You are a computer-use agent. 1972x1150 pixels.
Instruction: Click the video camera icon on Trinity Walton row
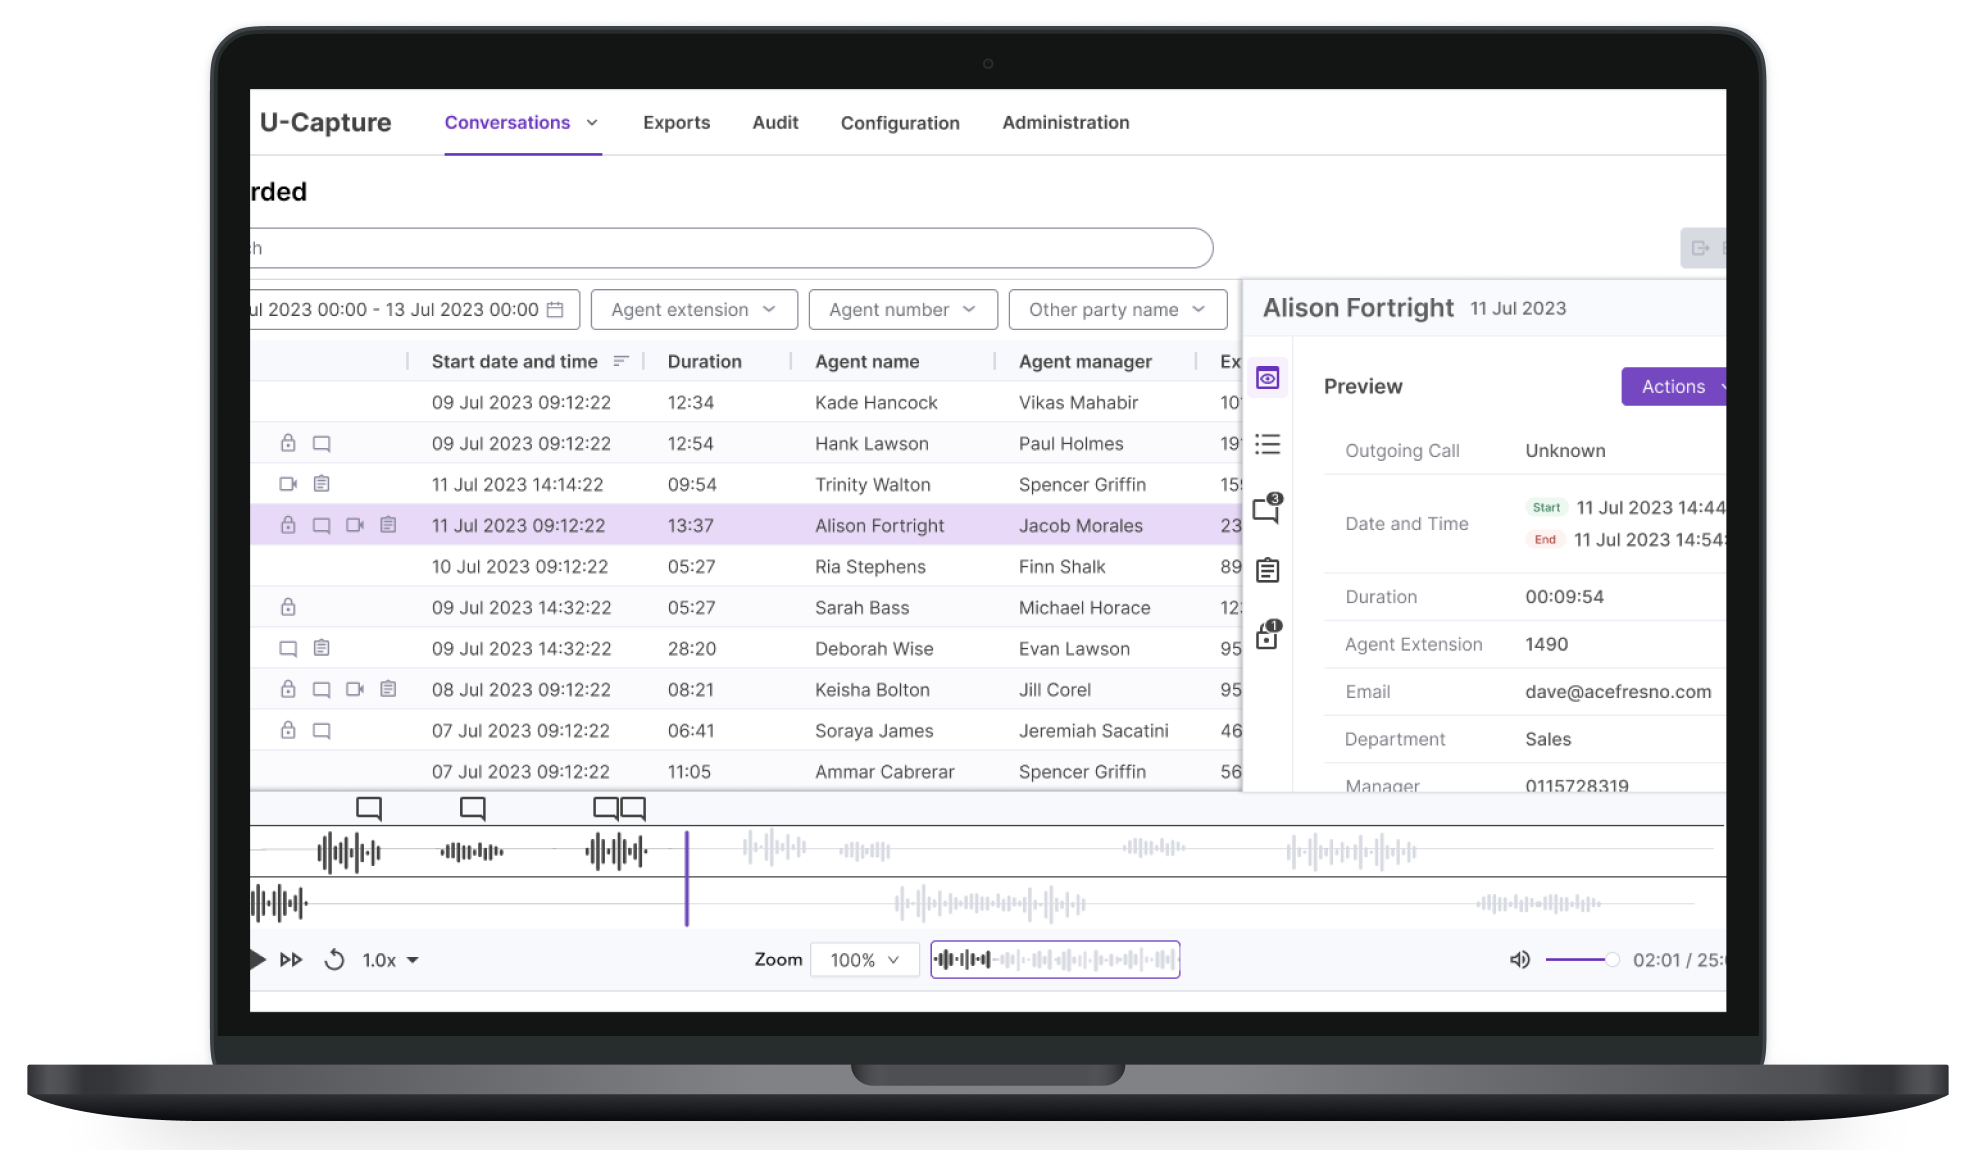click(x=288, y=484)
